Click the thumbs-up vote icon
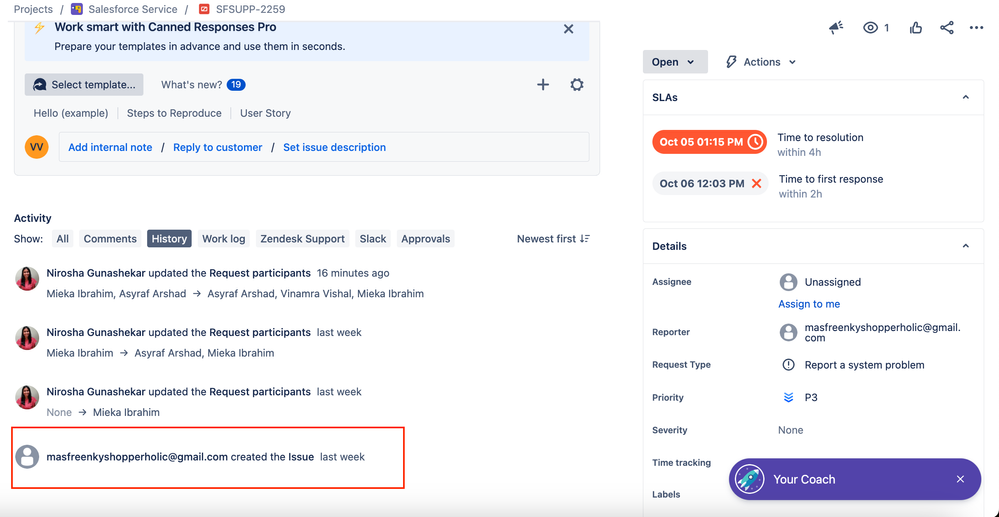This screenshot has height=517, width=999. (x=916, y=27)
